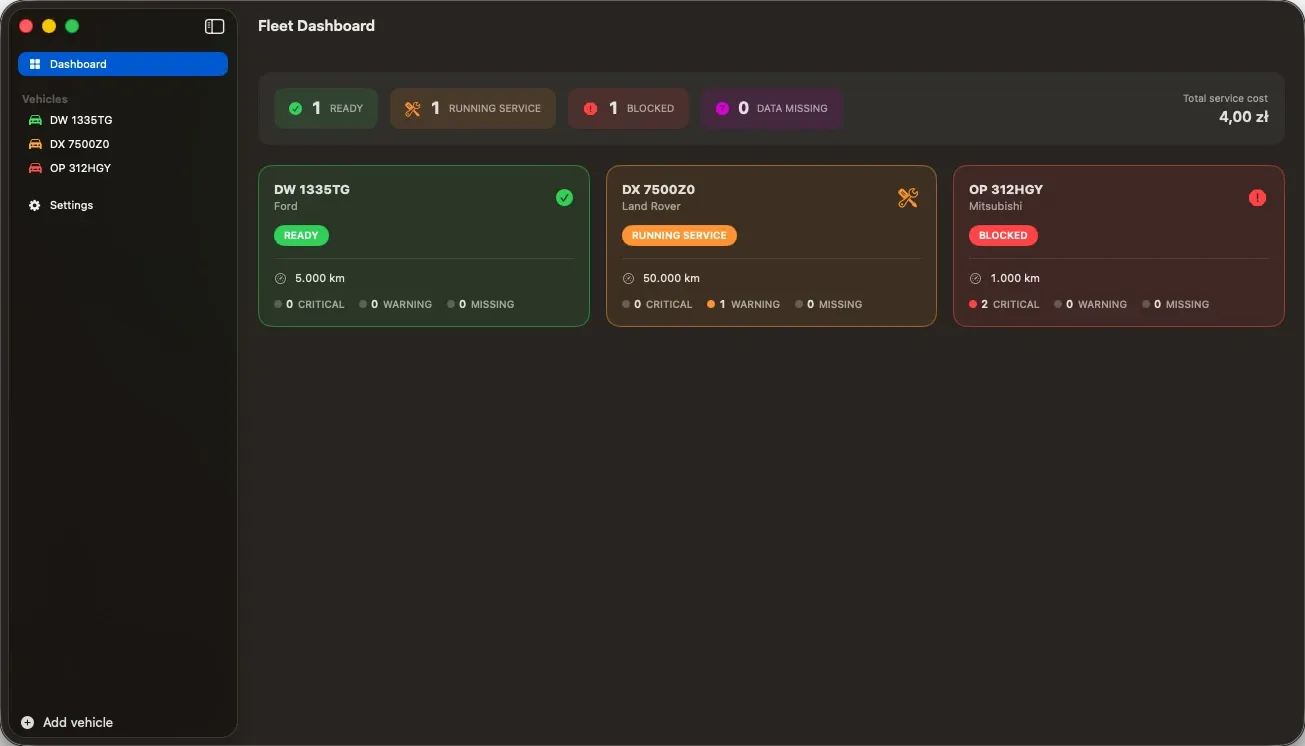This screenshot has height=746, width=1305.
Task: Click red alert icon on Mitsubishi card
Action: coord(1257,197)
